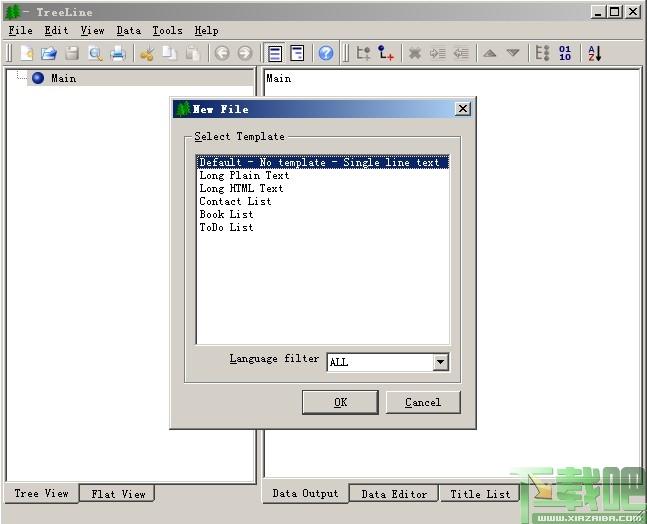
Task: Click the Configure Data Types tree icon
Action: 542,53
